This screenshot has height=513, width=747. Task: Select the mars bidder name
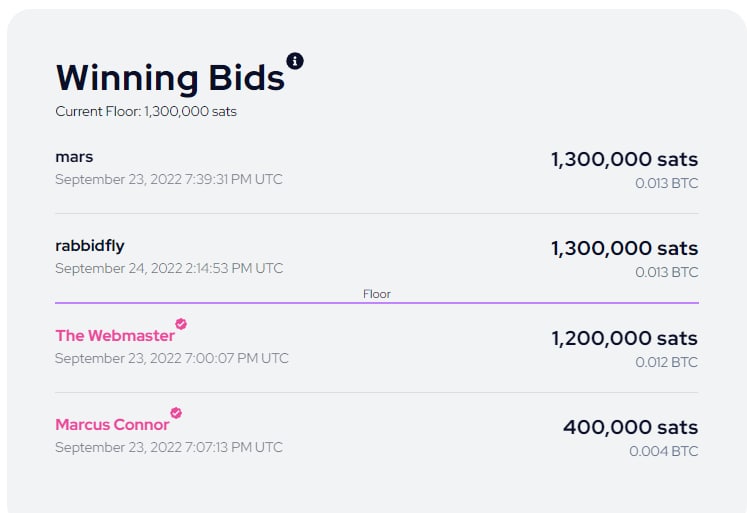(74, 157)
